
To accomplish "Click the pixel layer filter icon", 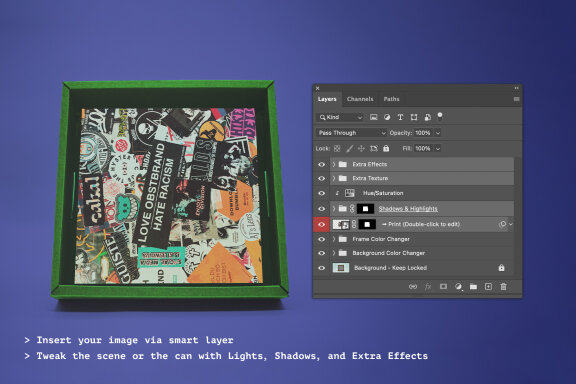I will 374,117.
